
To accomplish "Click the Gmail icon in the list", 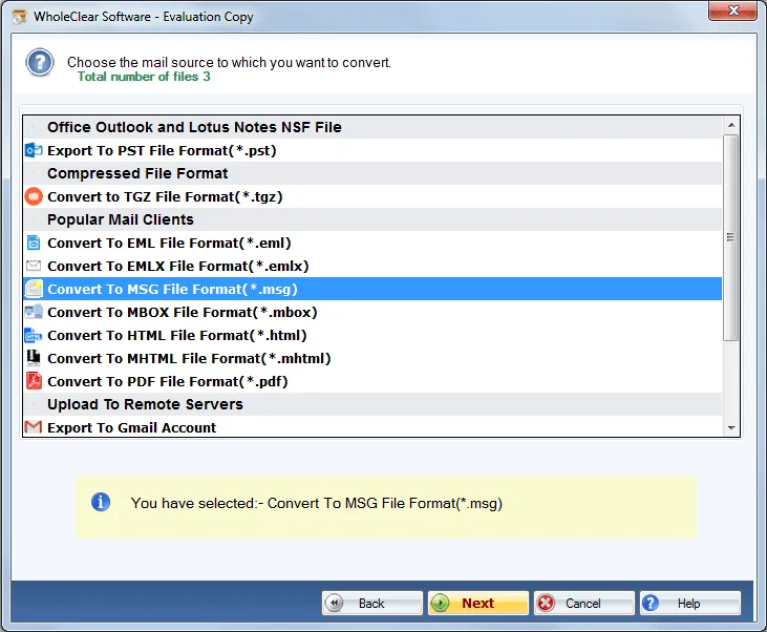I will tap(33, 427).
